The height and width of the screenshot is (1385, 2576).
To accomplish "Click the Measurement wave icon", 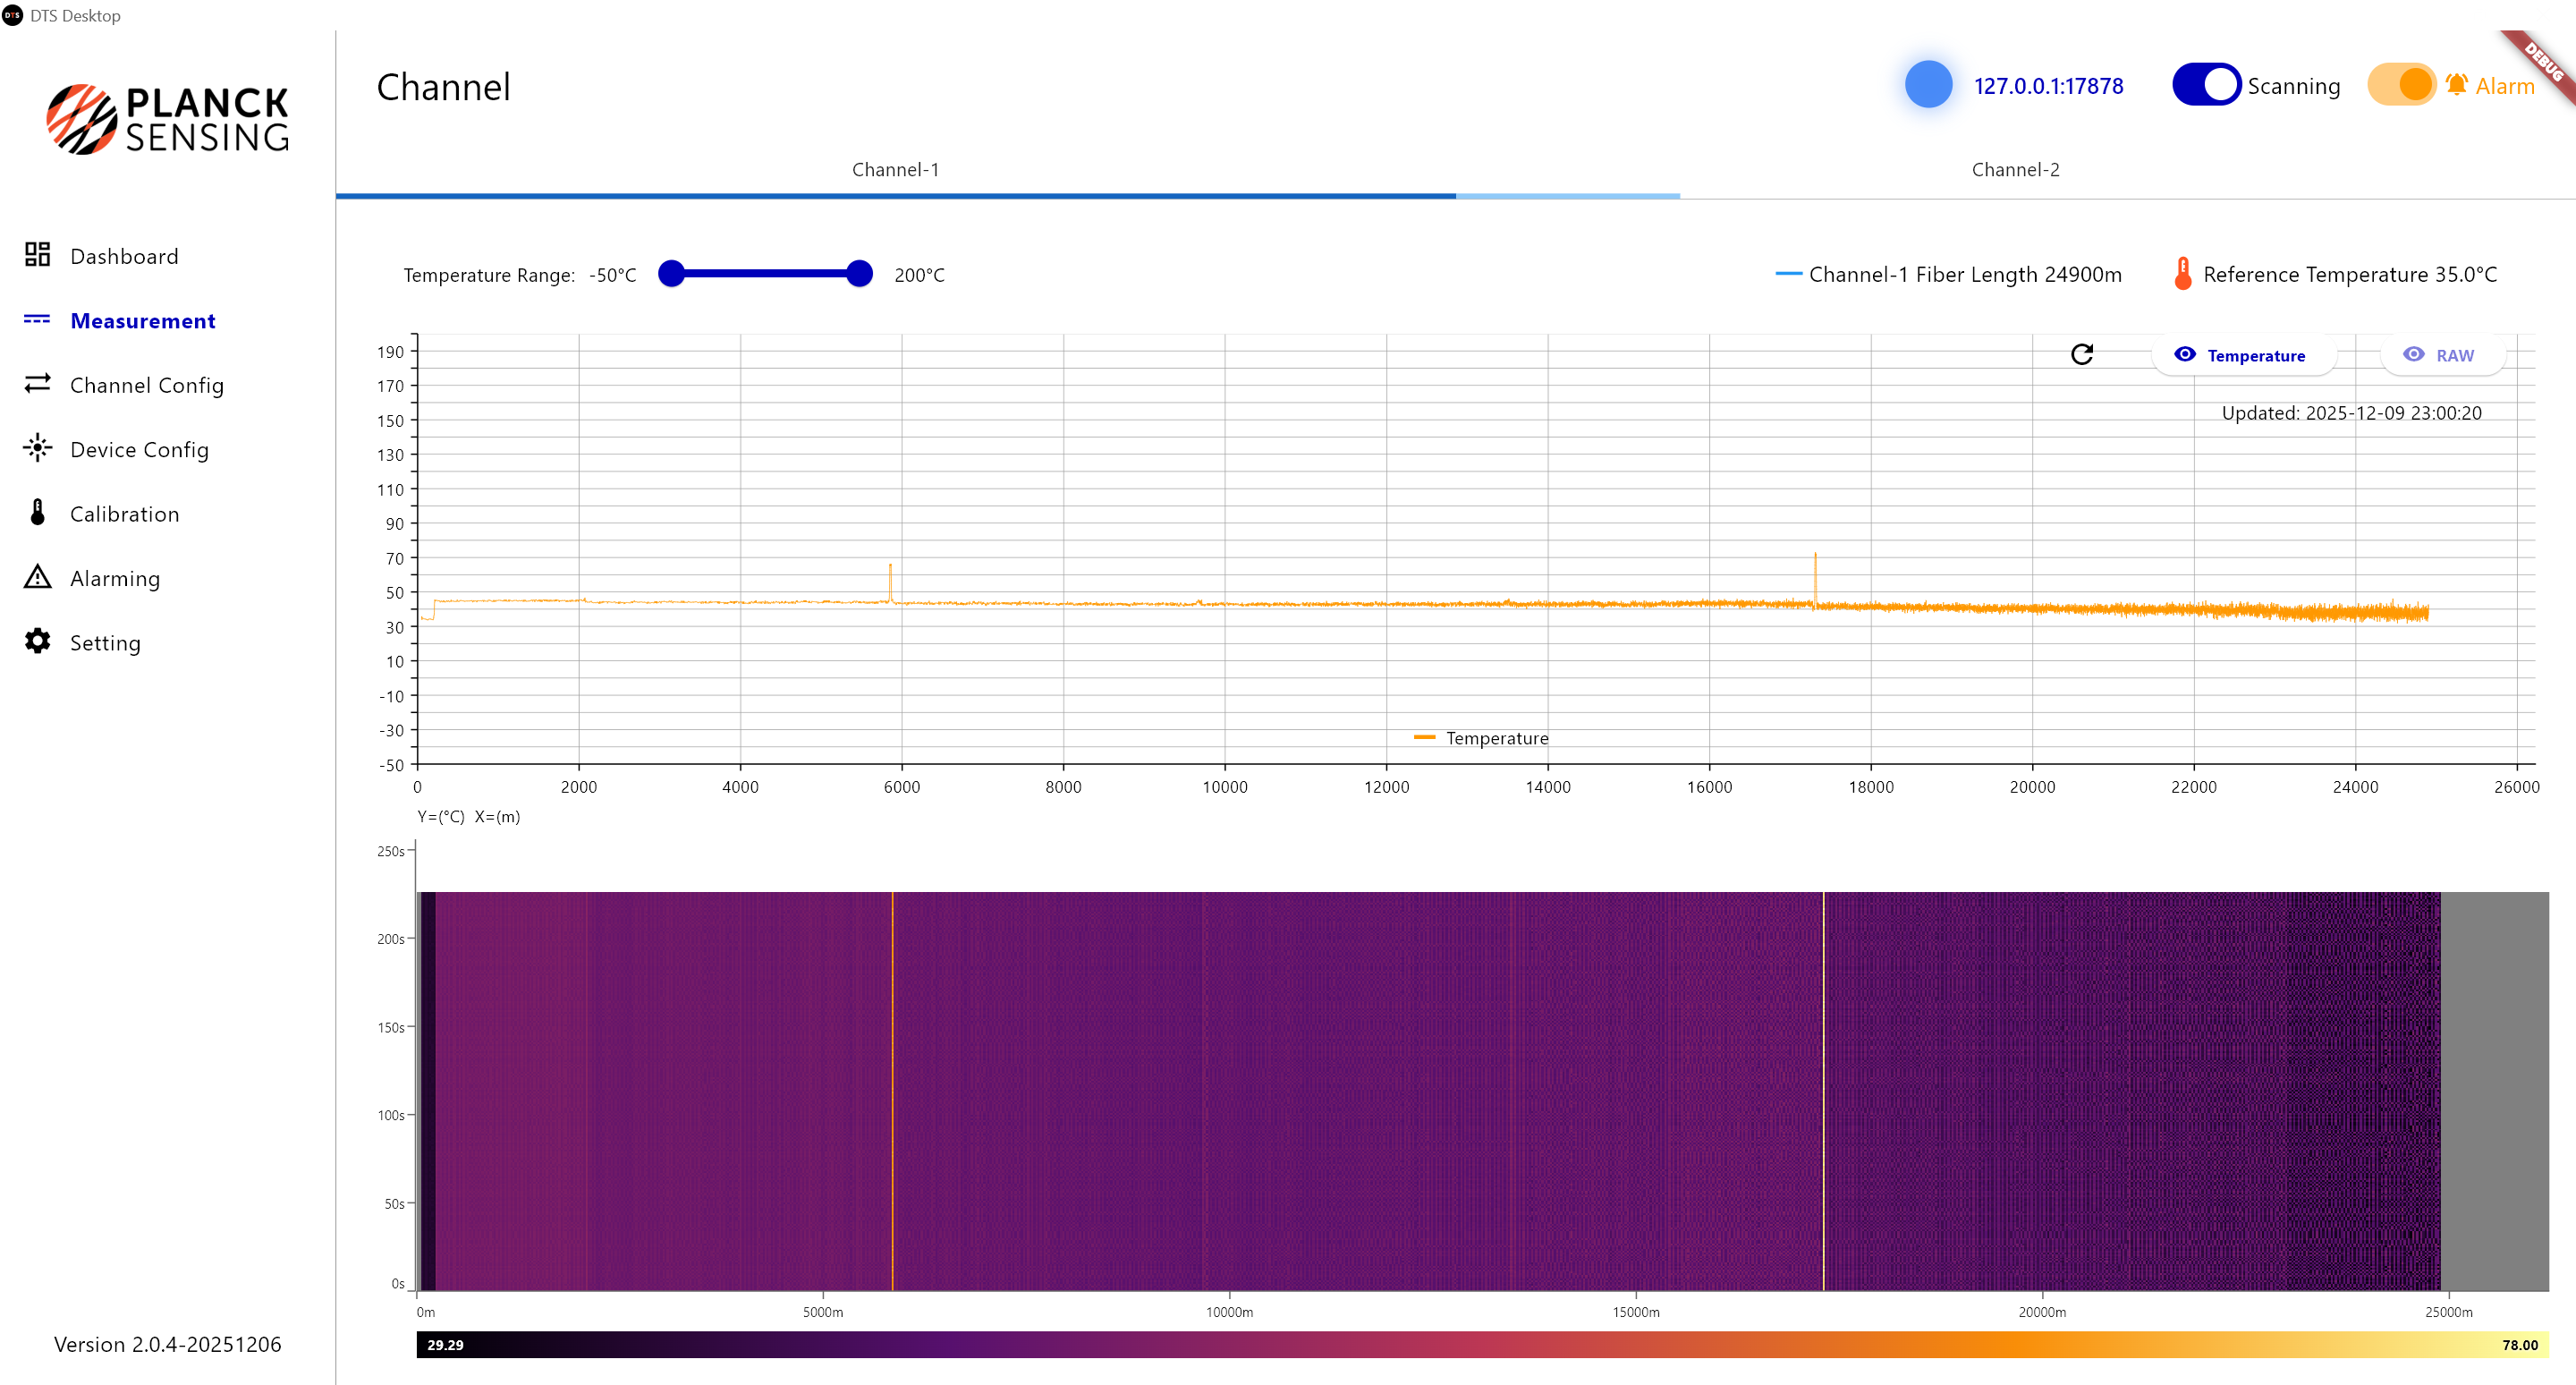I will (x=37, y=320).
